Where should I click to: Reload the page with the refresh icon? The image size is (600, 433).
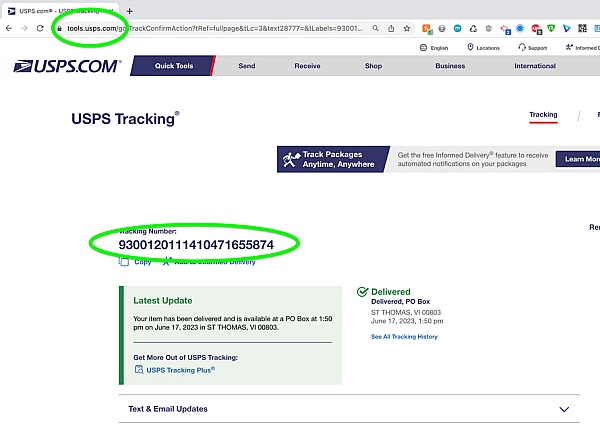40,28
